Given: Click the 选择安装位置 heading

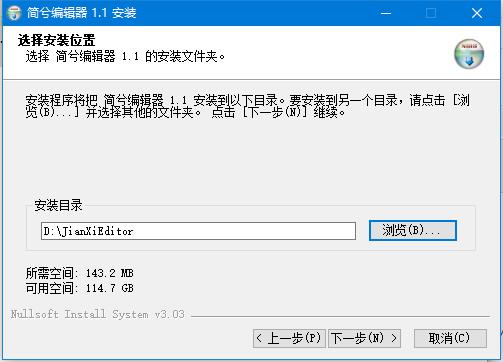Looking at the screenshot, I should 57,40.
